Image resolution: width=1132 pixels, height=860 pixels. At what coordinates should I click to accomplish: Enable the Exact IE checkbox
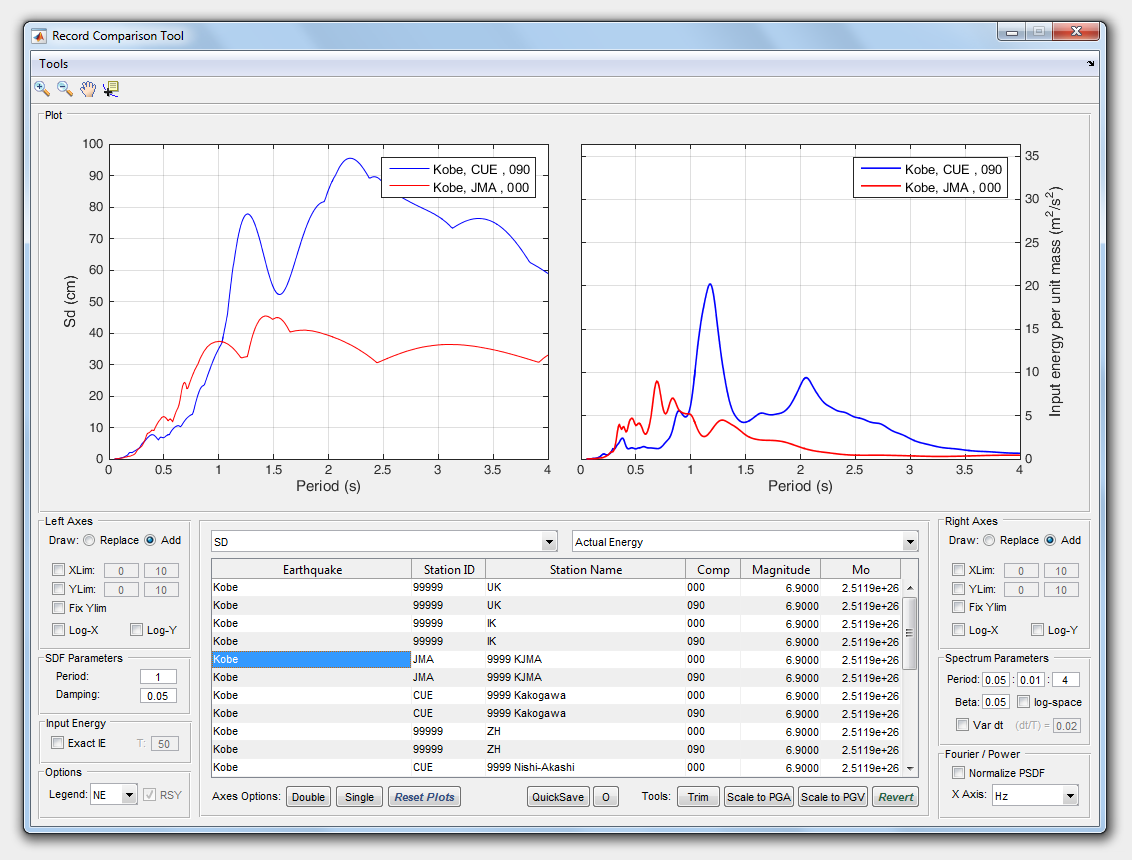pos(58,743)
